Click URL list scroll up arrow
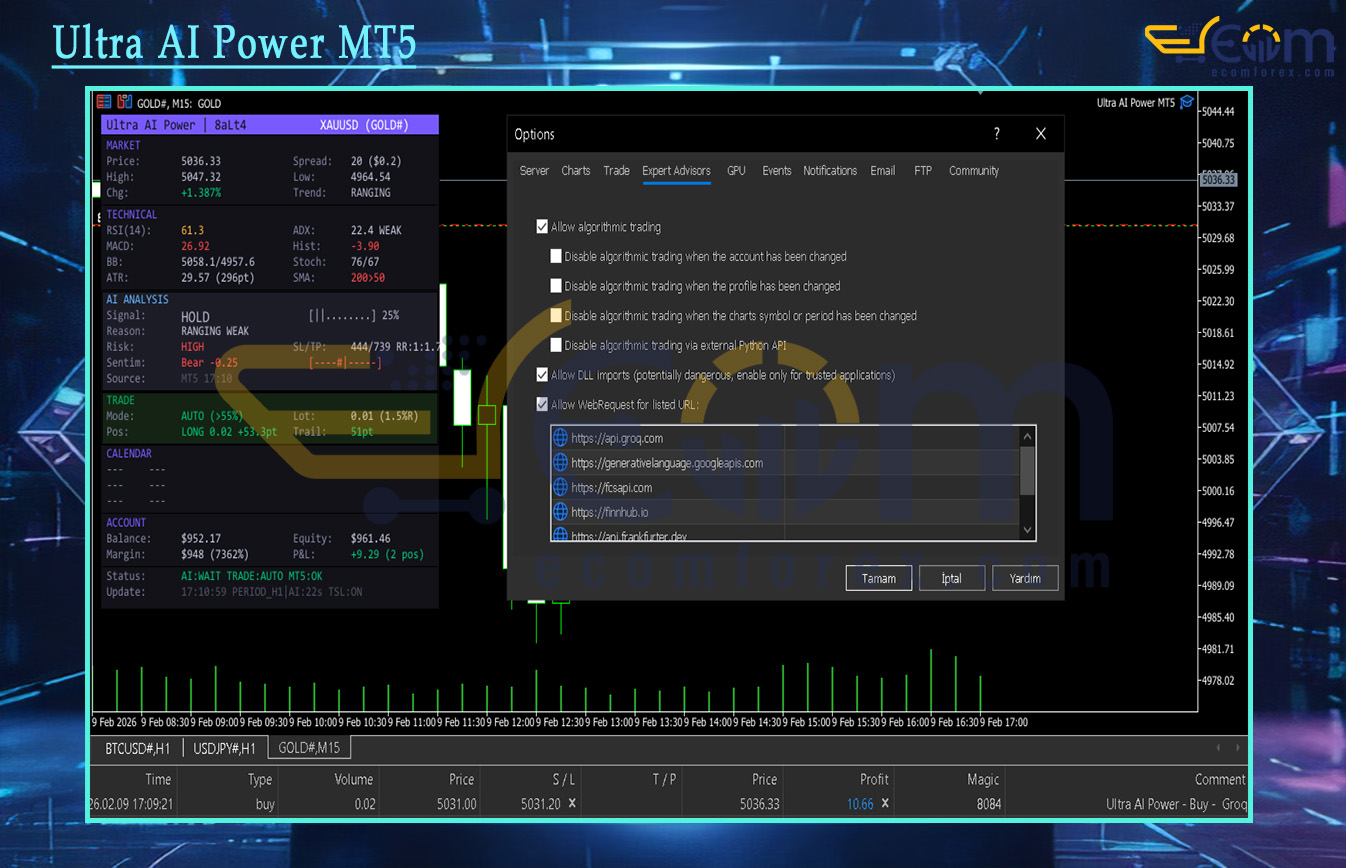 [x=1026, y=437]
